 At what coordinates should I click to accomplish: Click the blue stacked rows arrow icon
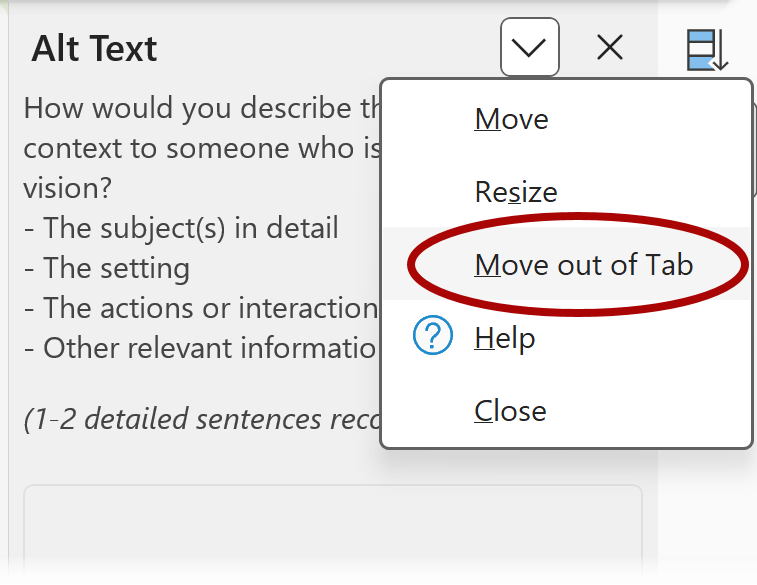tap(706, 50)
